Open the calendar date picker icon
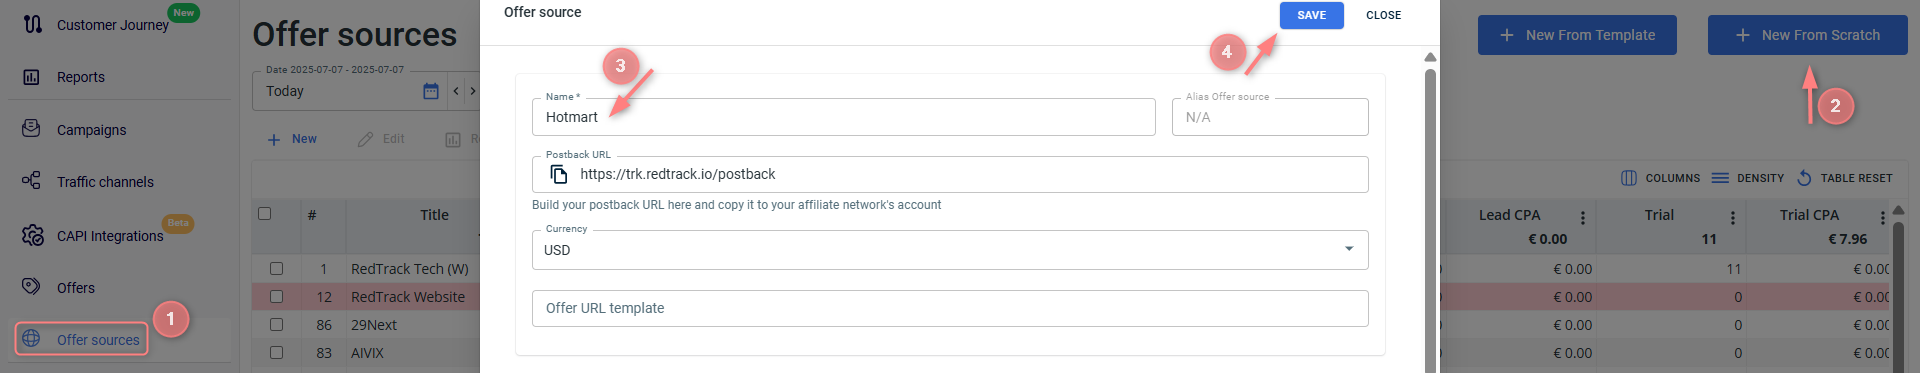 pos(431,91)
